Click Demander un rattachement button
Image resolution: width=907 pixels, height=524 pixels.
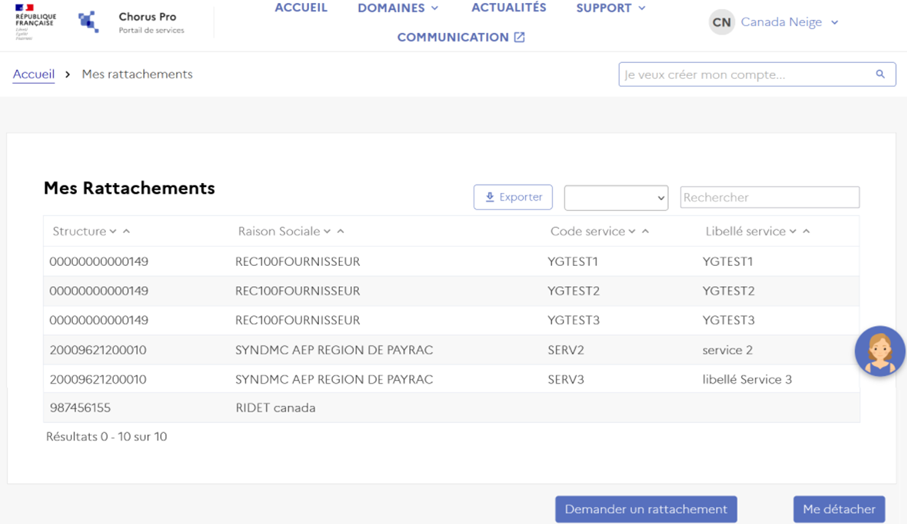coord(646,509)
